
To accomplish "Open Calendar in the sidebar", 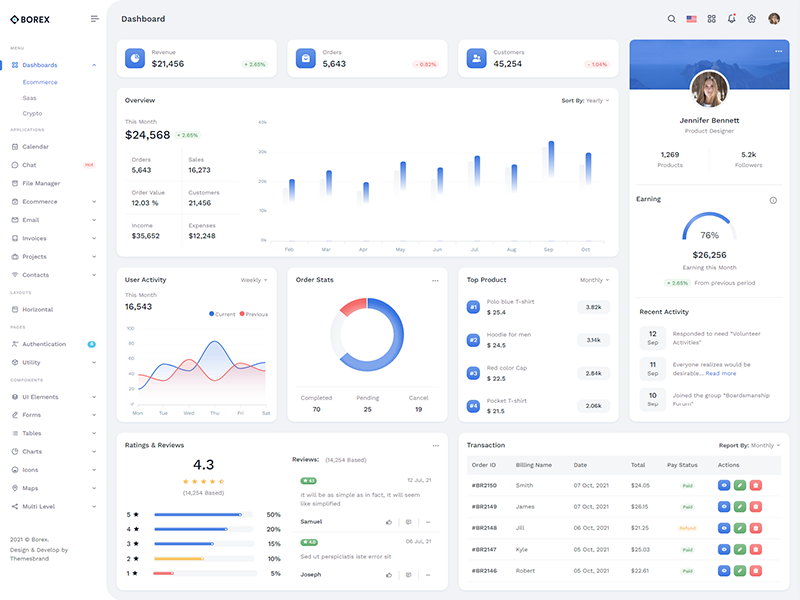I will [x=35, y=147].
